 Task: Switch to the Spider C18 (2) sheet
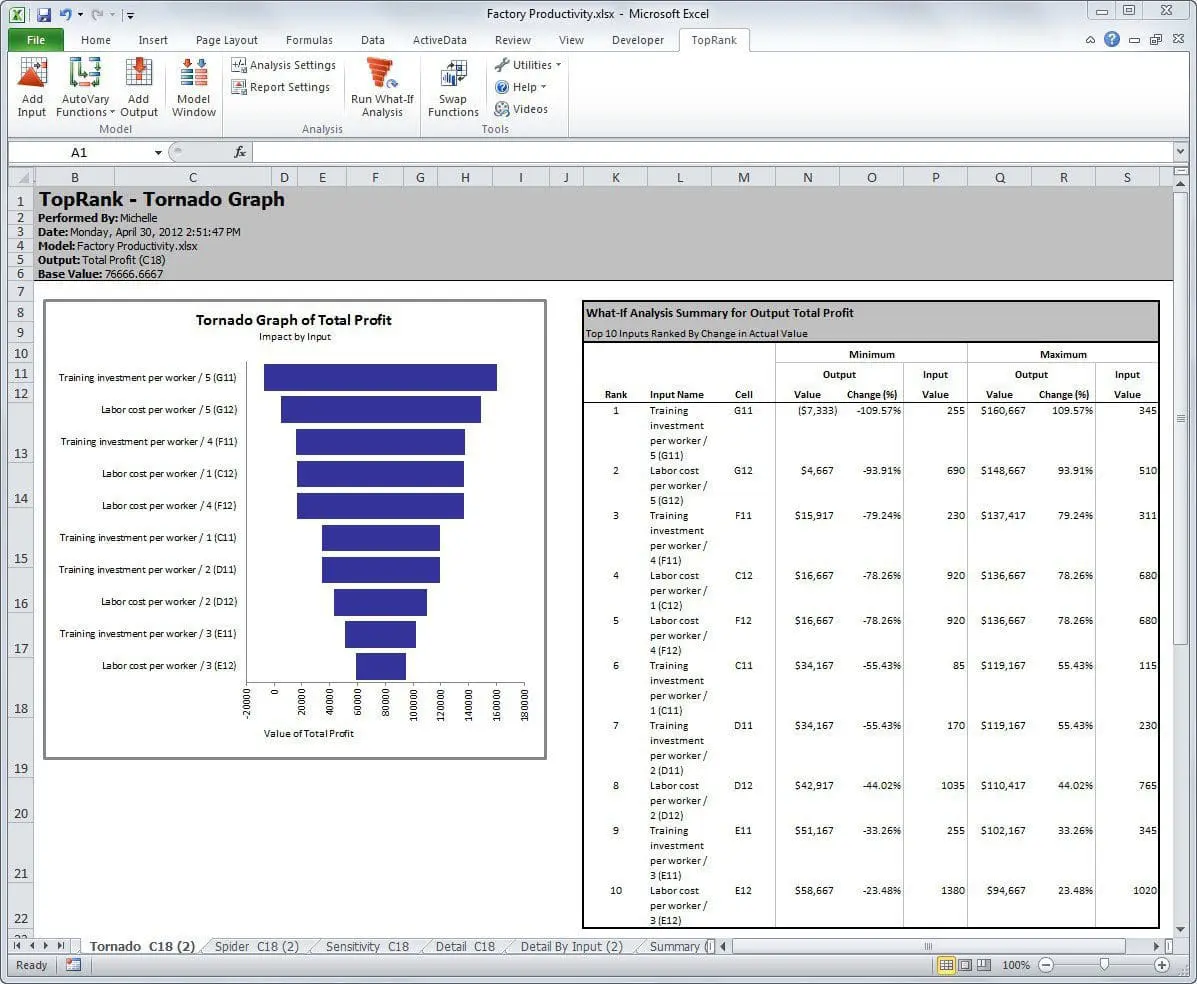(257, 946)
